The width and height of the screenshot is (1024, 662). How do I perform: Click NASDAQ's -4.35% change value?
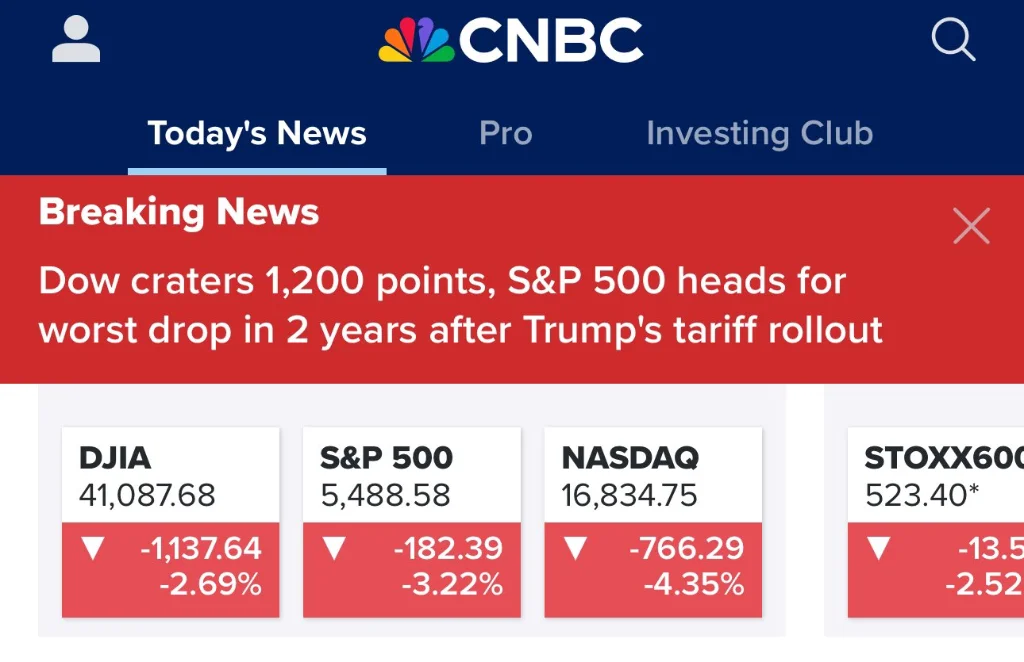pos(694,584)
